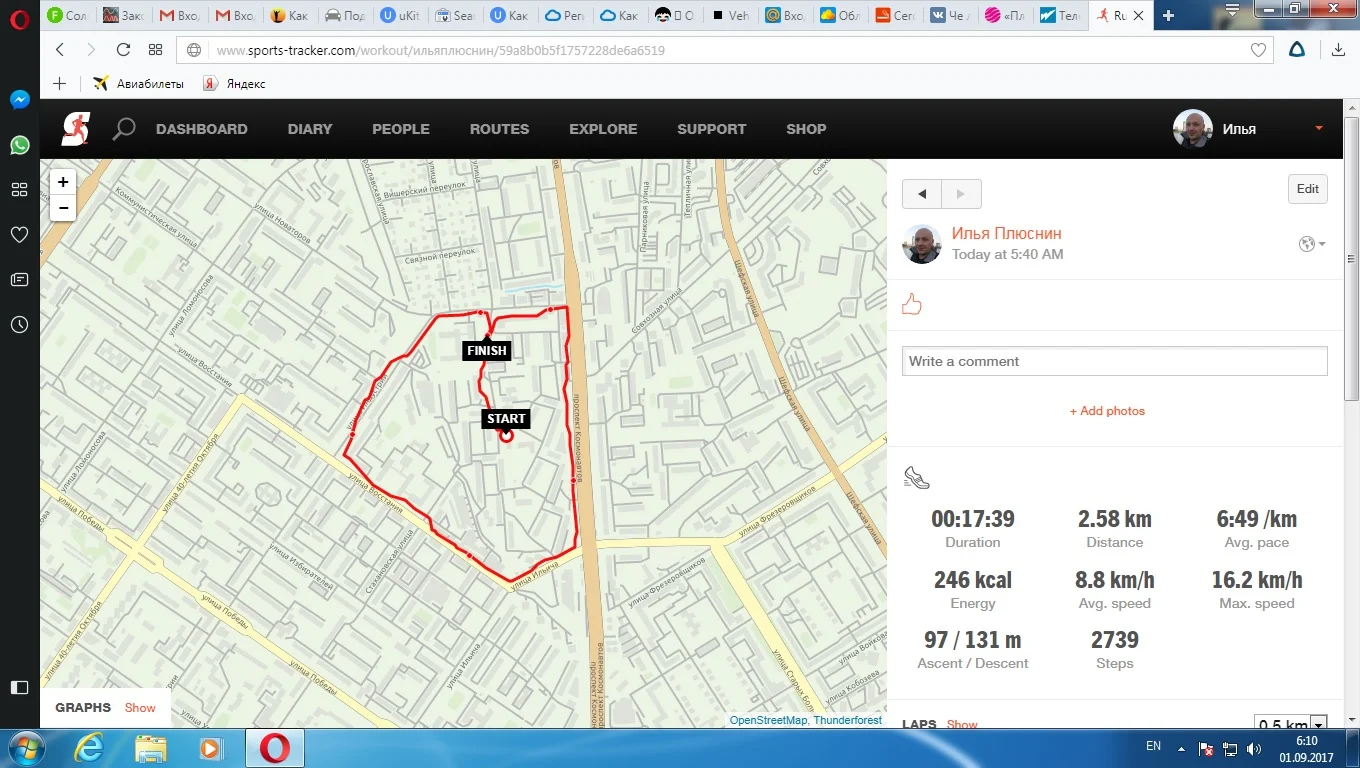This screenshot has width=1360, height=768.
Task: Switch the EN input language indicator
Action: (x=1153, y=747)
